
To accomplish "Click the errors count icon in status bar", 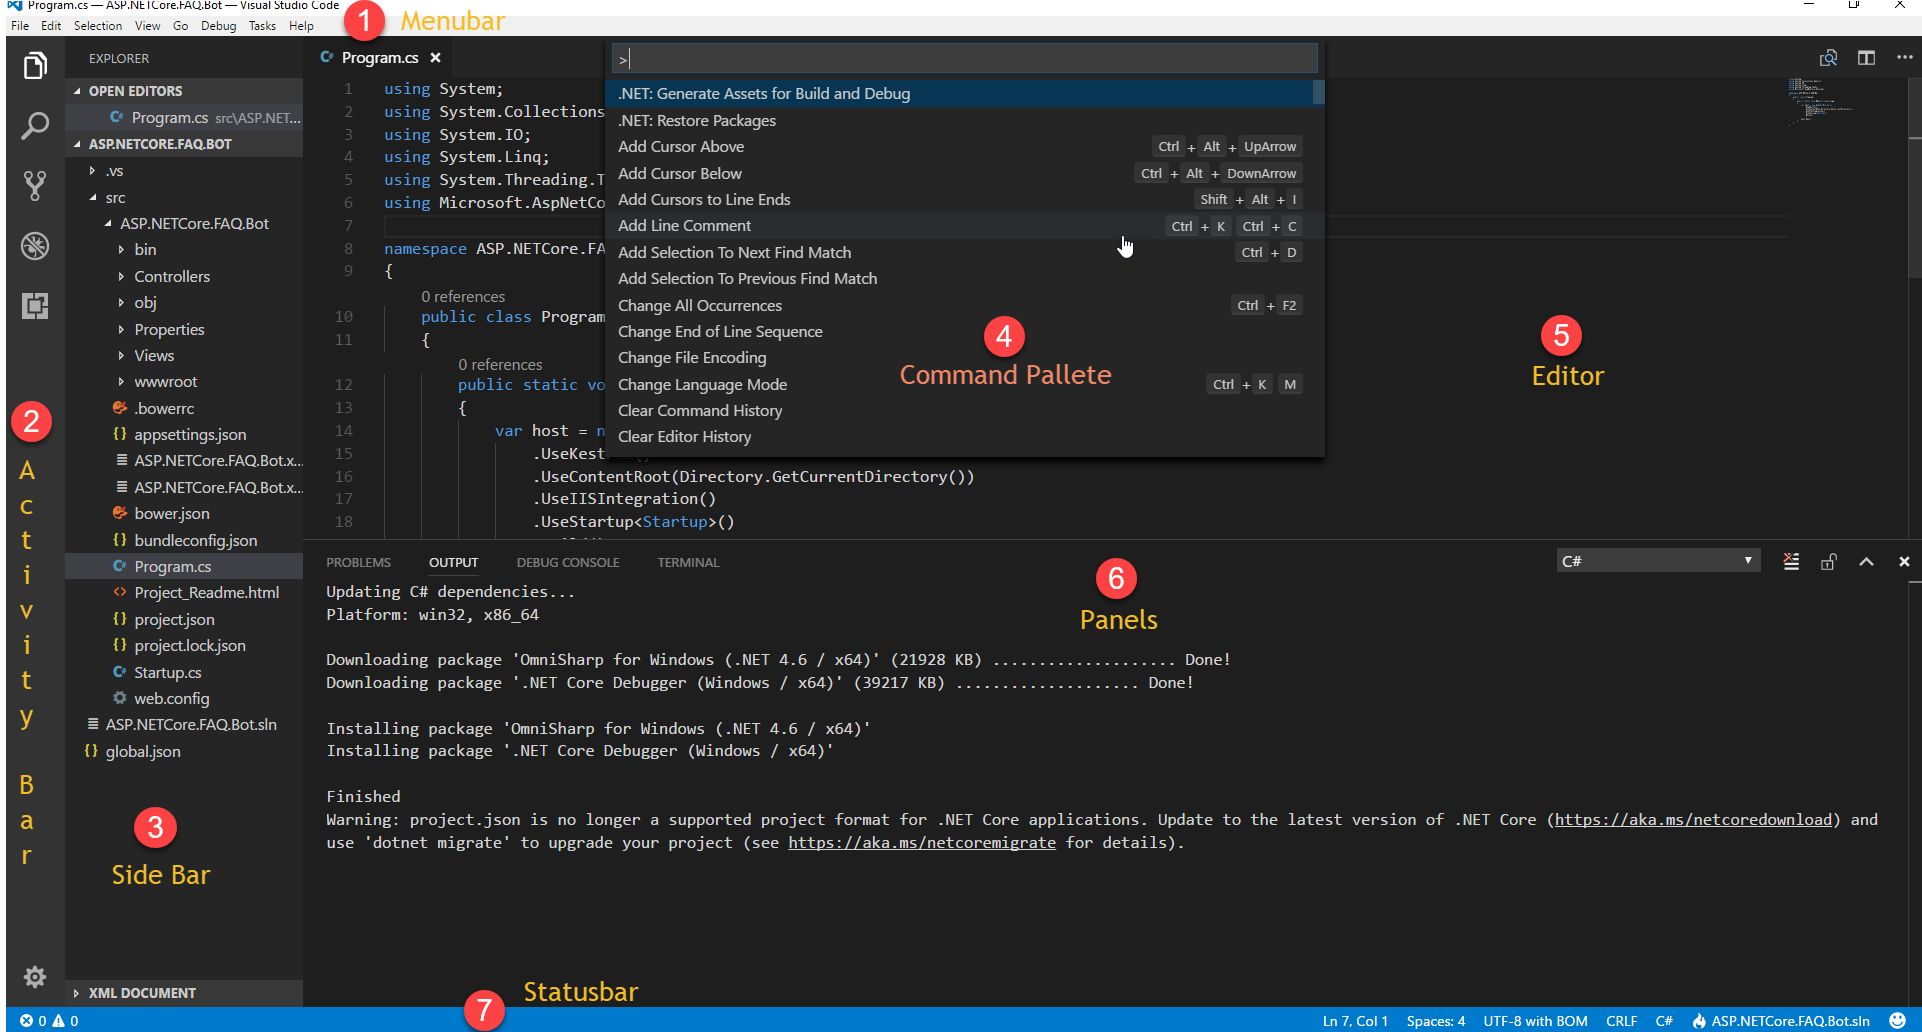I will (x=26, y=1021).
